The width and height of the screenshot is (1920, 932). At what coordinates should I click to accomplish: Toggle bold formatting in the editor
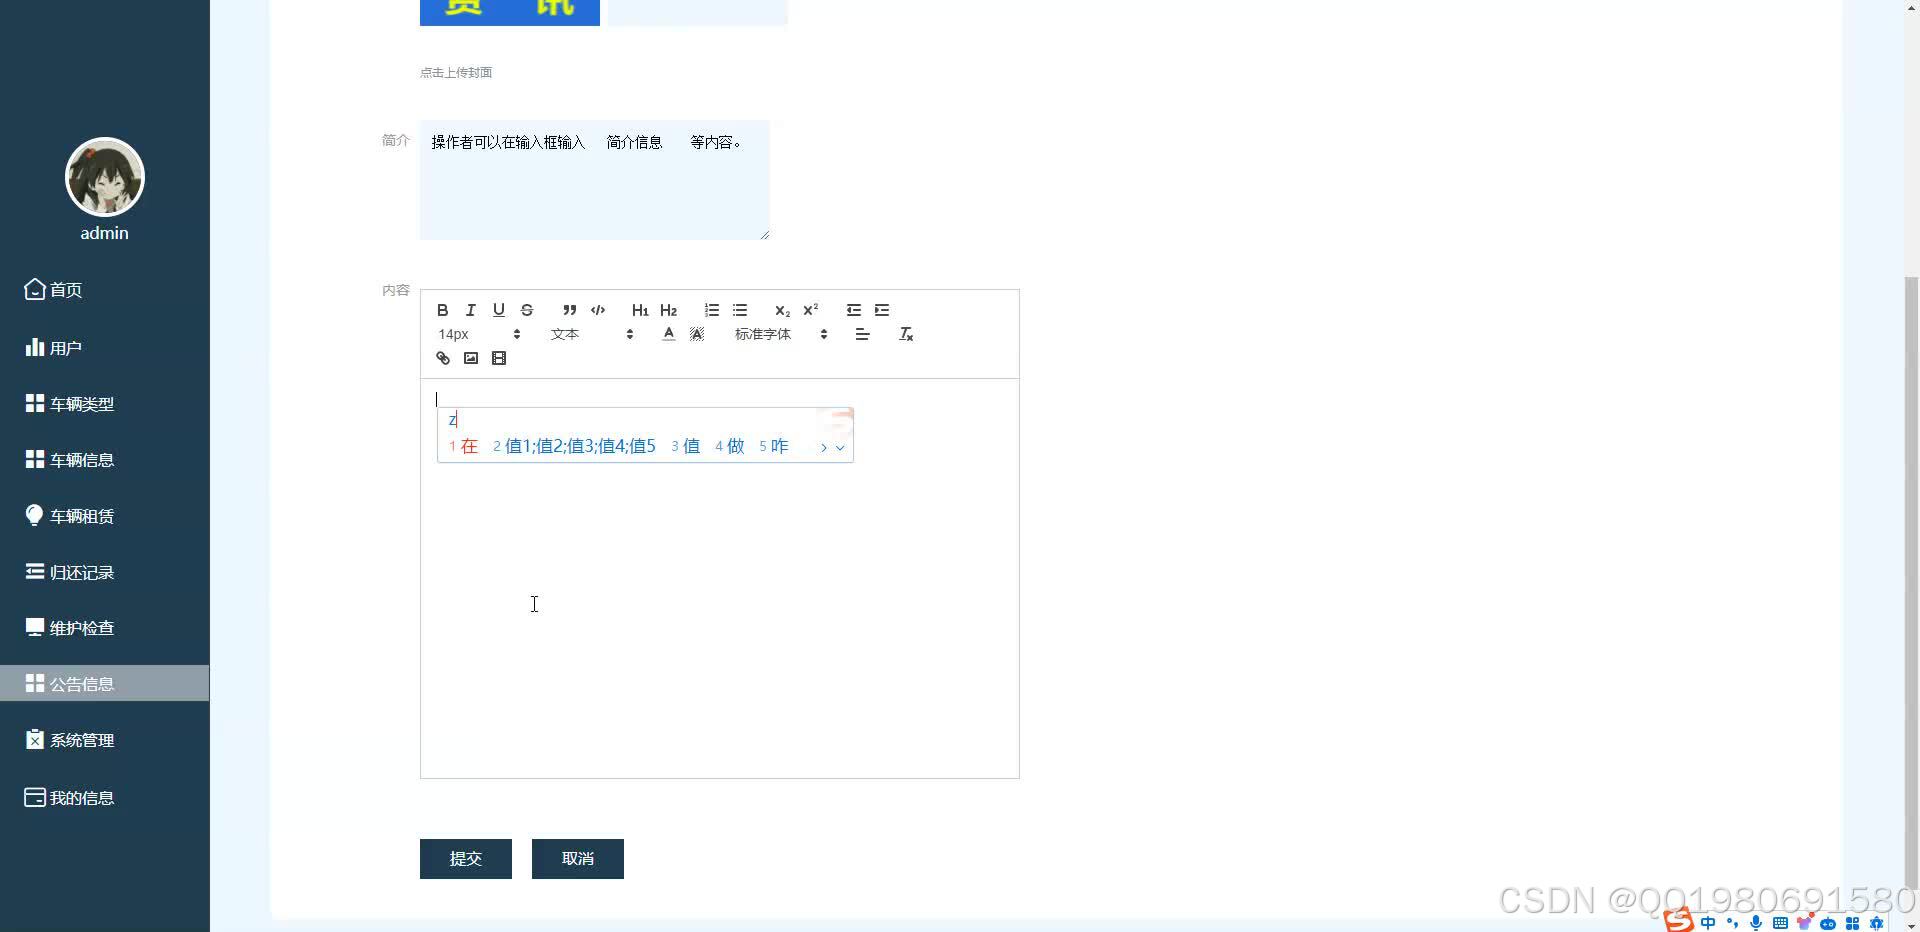[443, 310]
